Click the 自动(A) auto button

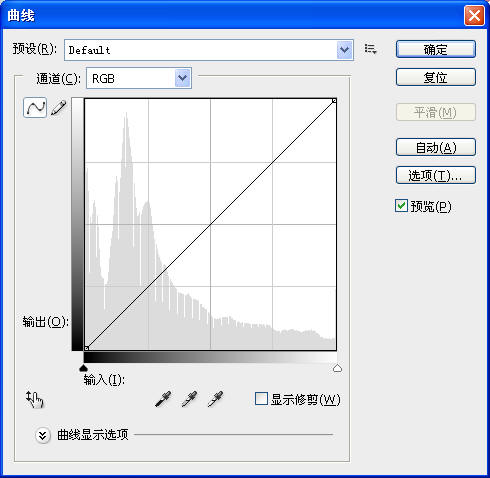tap(436, 147)
